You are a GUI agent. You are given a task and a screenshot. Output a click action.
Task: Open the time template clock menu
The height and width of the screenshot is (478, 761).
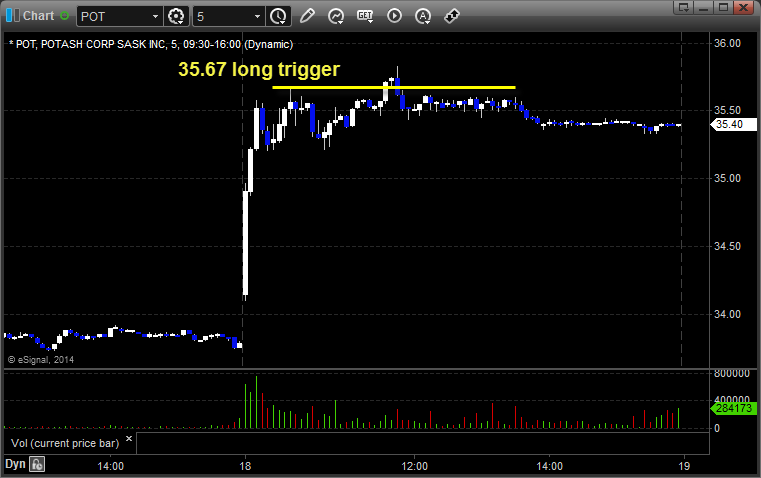pyautogui.click(x=279, y=16)
